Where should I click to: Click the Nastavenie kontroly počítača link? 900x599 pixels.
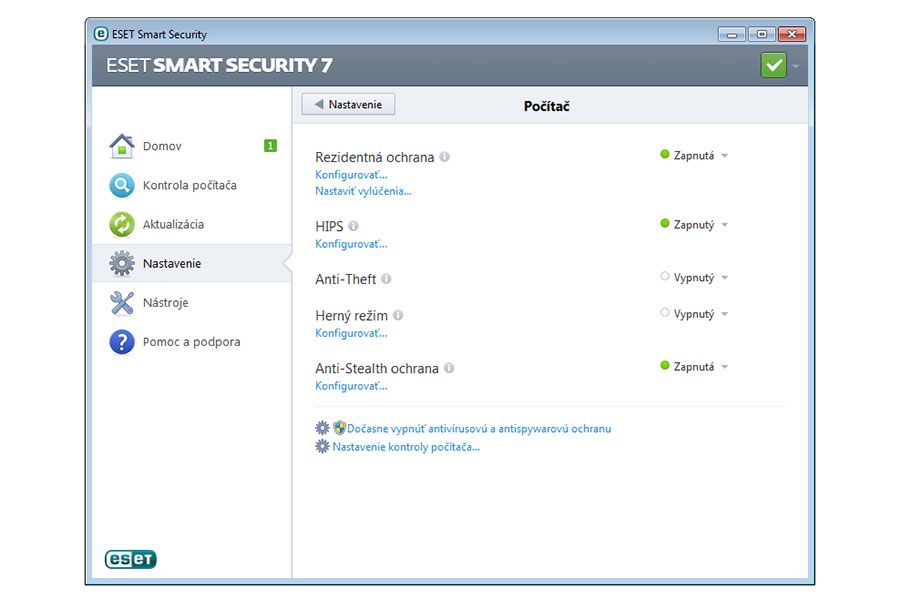tap(406, 447)
